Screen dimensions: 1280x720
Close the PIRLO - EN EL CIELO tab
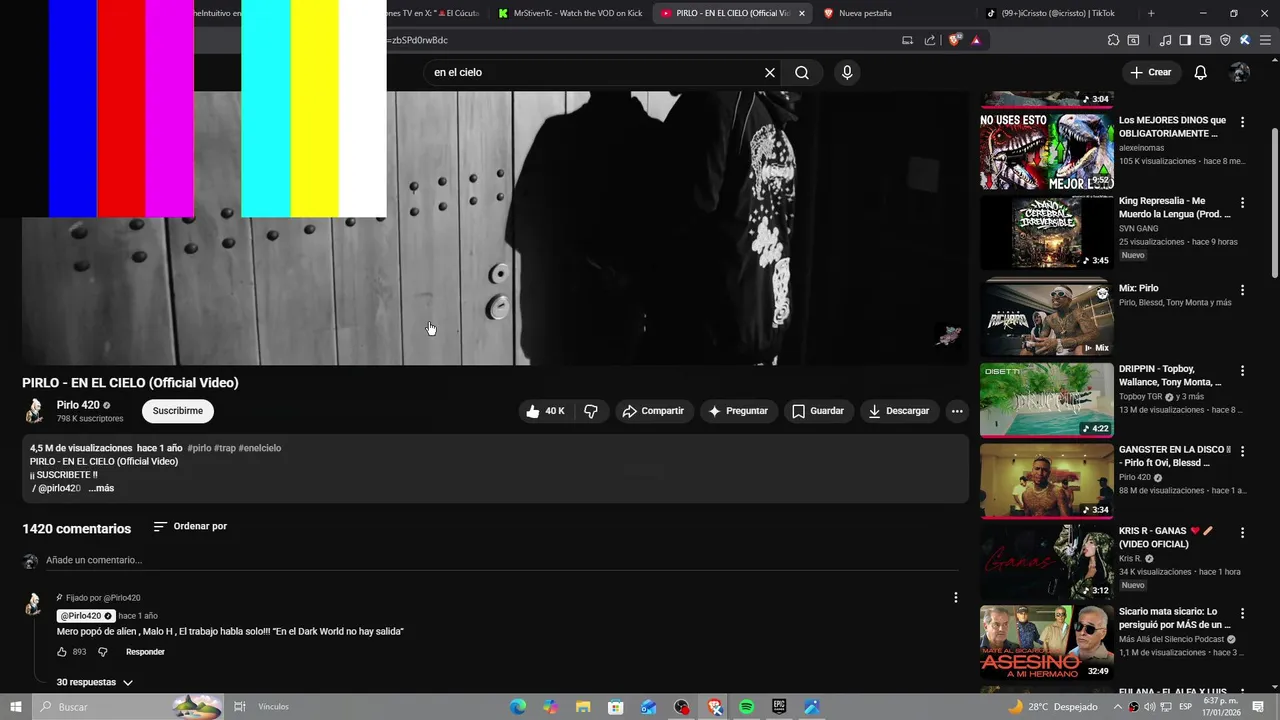[801, 14]
